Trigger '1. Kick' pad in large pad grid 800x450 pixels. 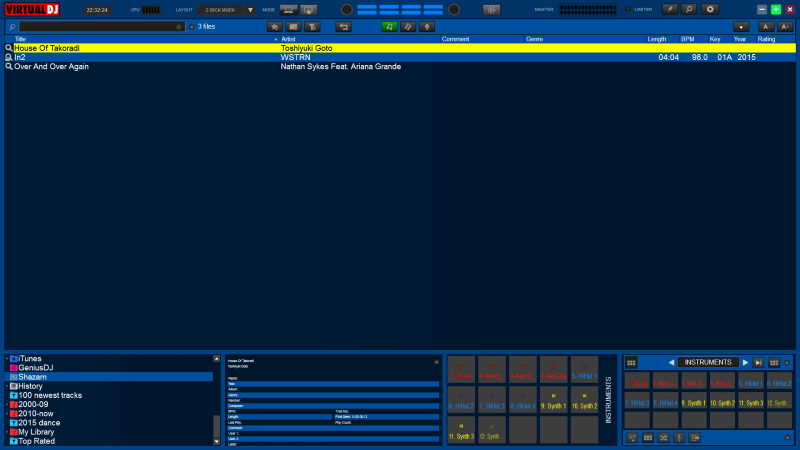coord(461,370)
